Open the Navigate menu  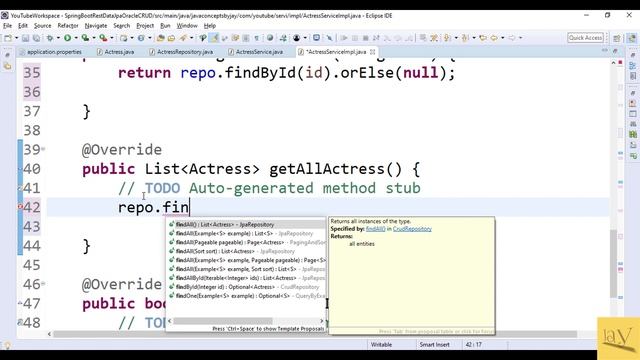[x=96, y=26]
